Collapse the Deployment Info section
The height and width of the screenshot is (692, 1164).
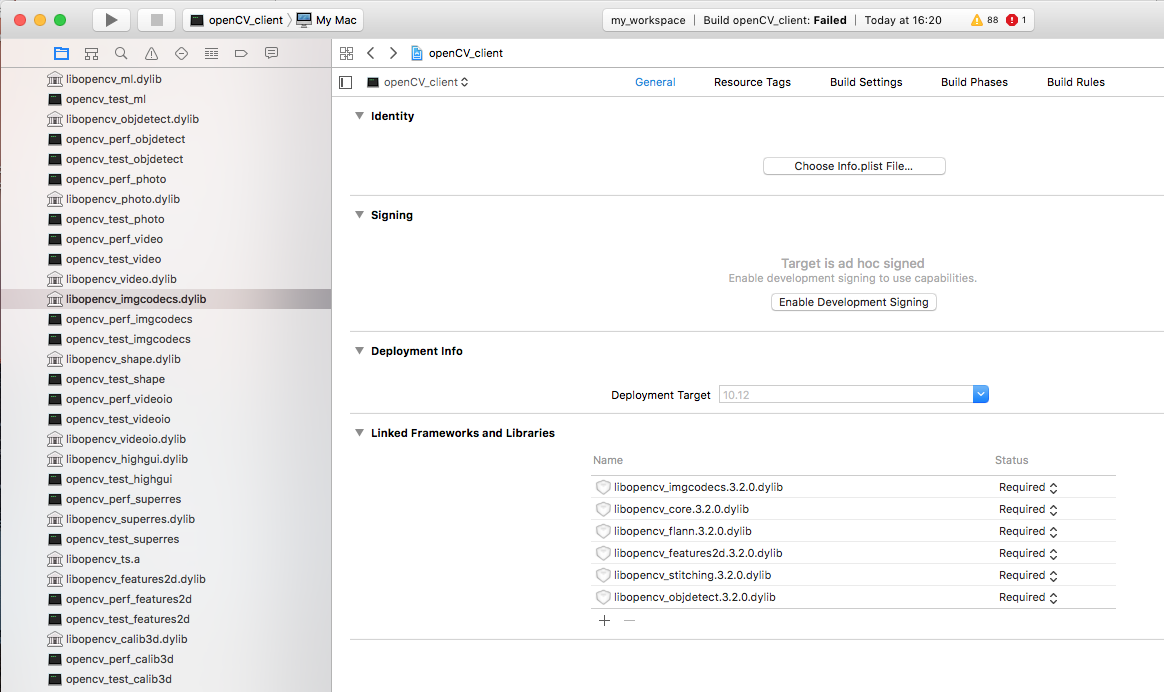359,350
